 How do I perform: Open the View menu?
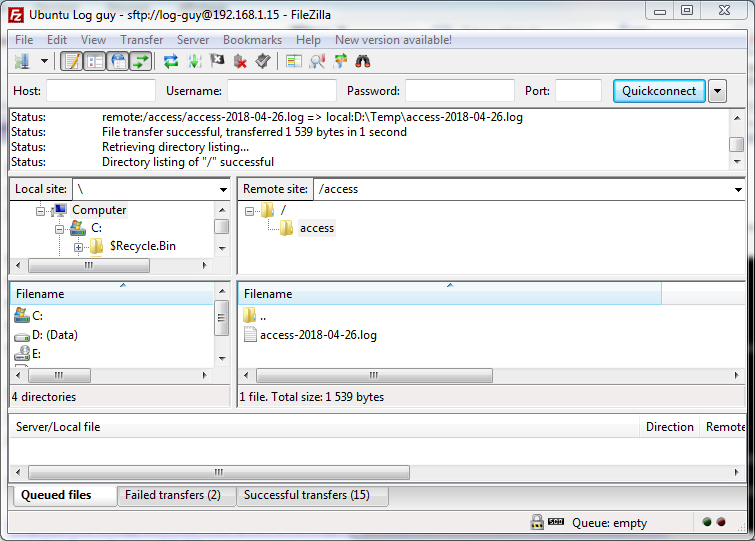(x=93, y=40)
